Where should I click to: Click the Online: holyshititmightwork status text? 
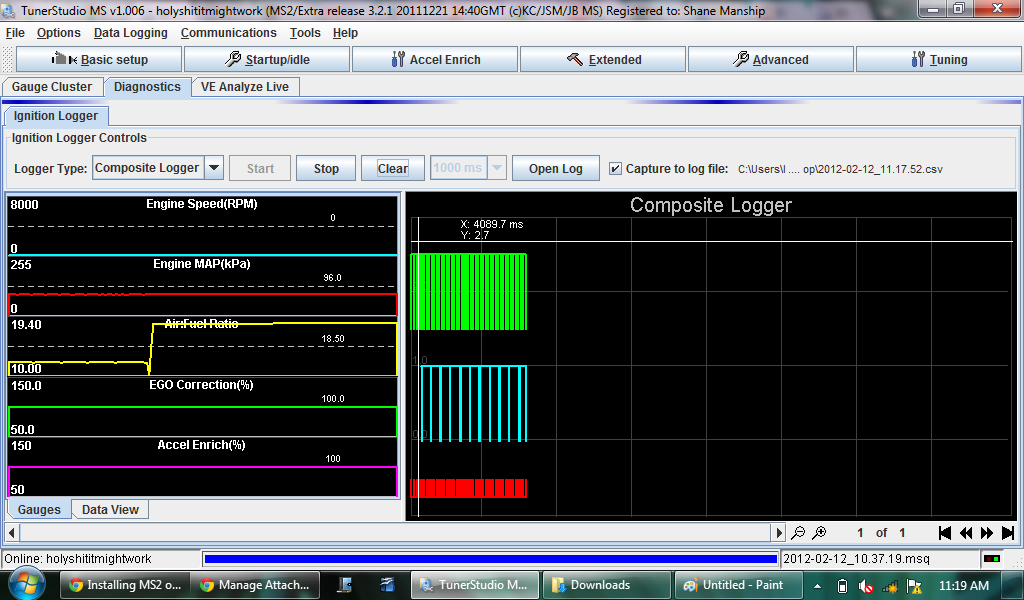(x=78, y=559)
